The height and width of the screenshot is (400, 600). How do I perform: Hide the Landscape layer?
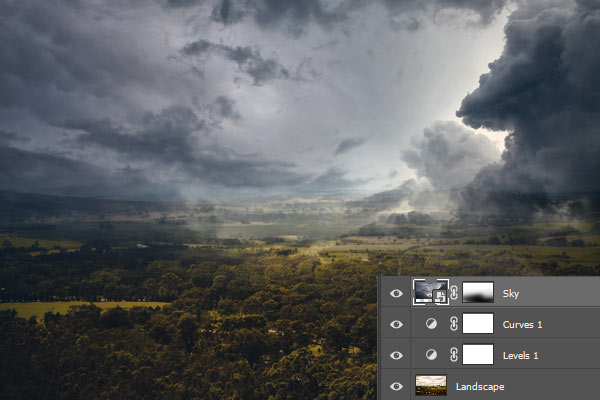click(x=396, y=387)
